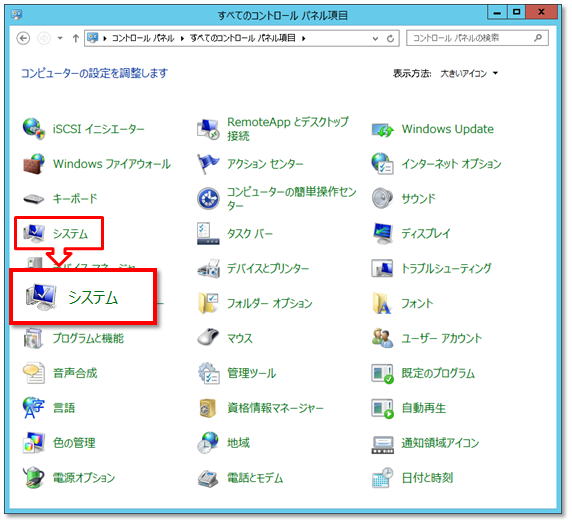Expand arrow after コントロール パネル in breadcrumb
Viewport: 572px width, 524px height.
tap(182, 38)
